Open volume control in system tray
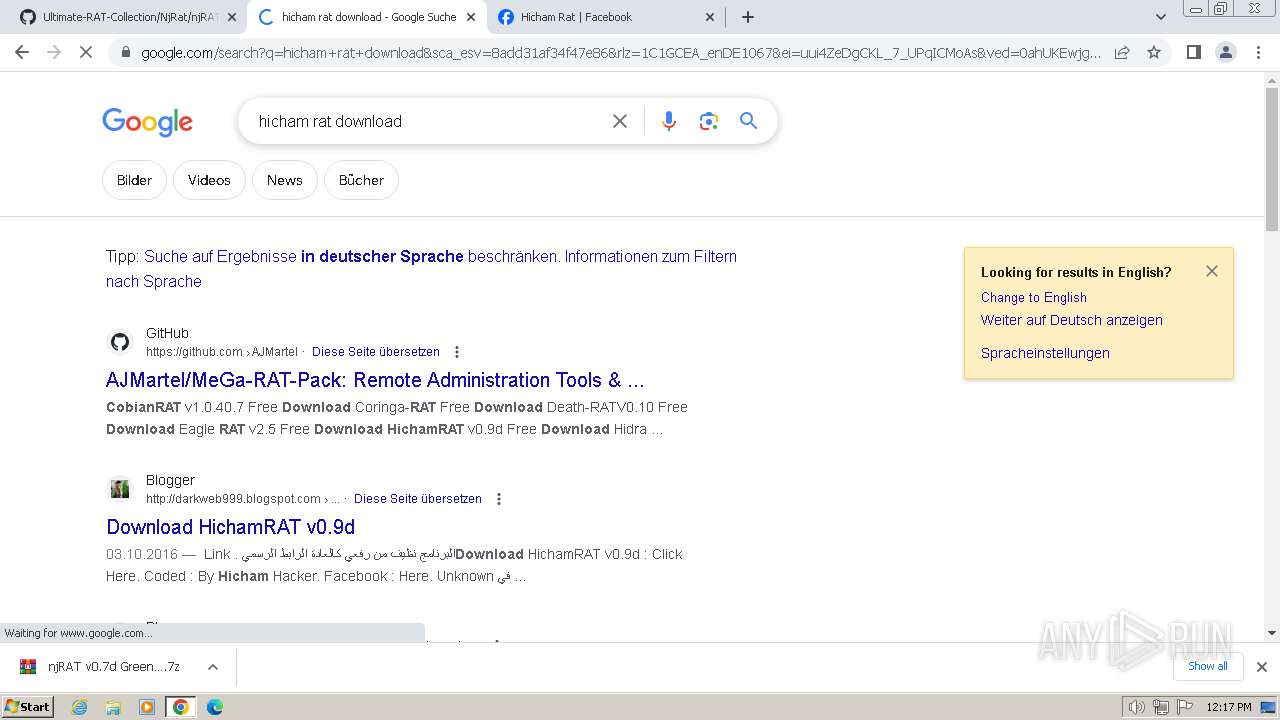1280x720 pixels. [1137, 707]
